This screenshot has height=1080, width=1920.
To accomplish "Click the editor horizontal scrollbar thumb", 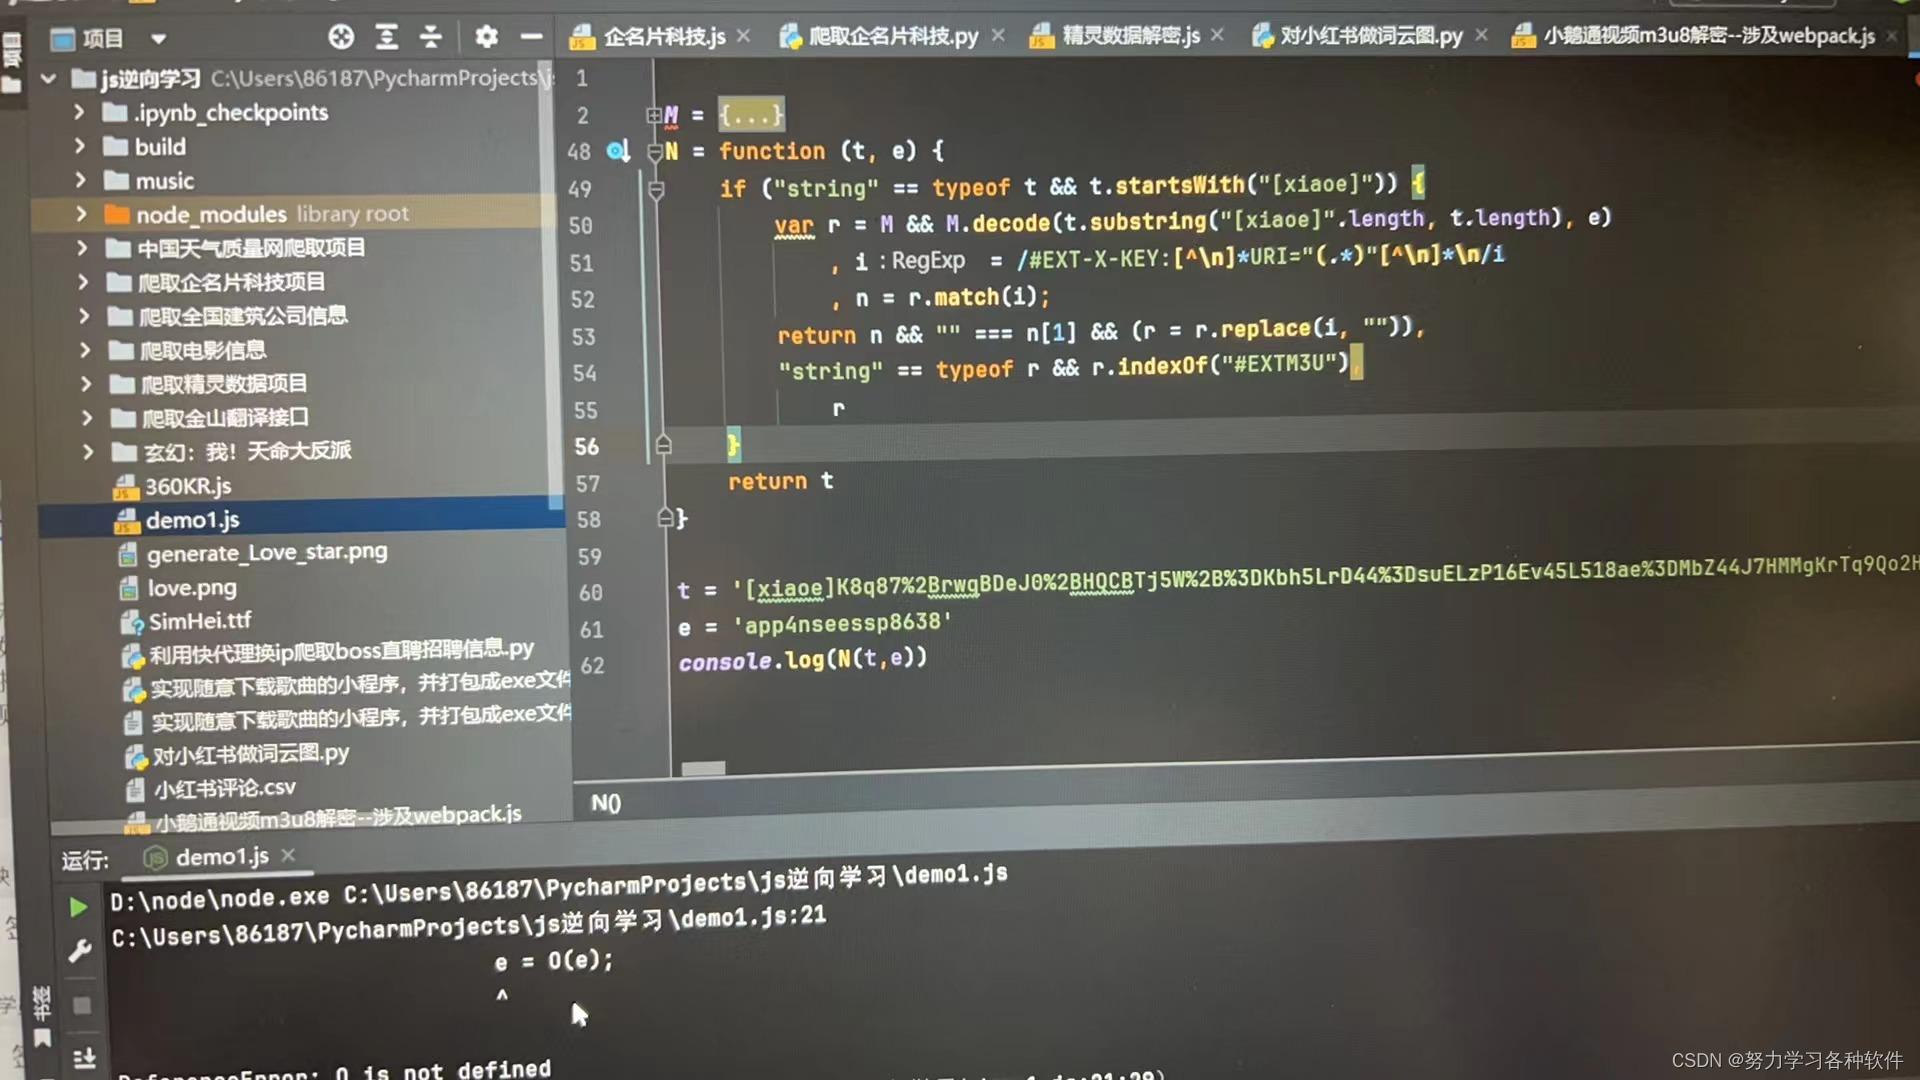I will (703, 768).
